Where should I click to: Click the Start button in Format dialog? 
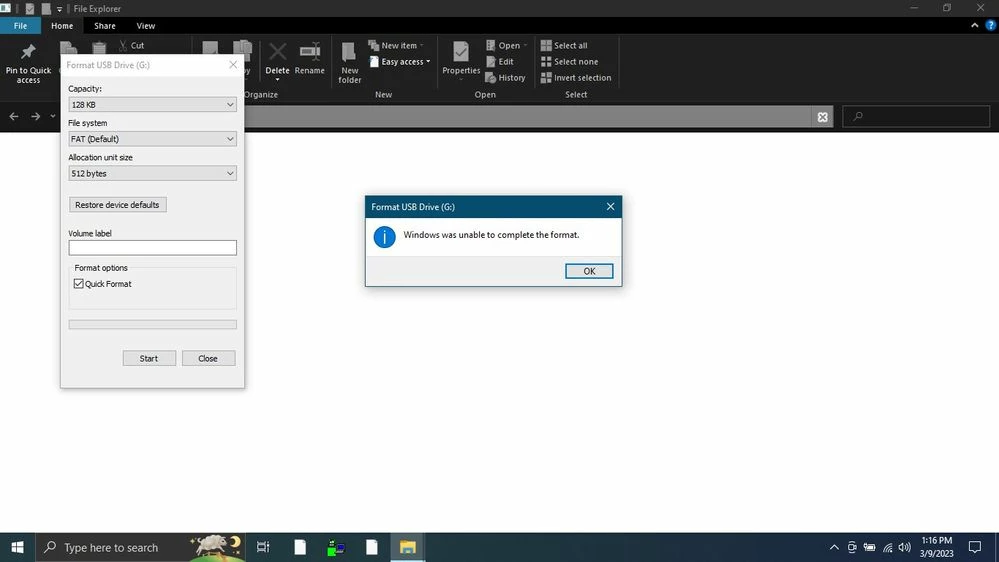[149, 358]
